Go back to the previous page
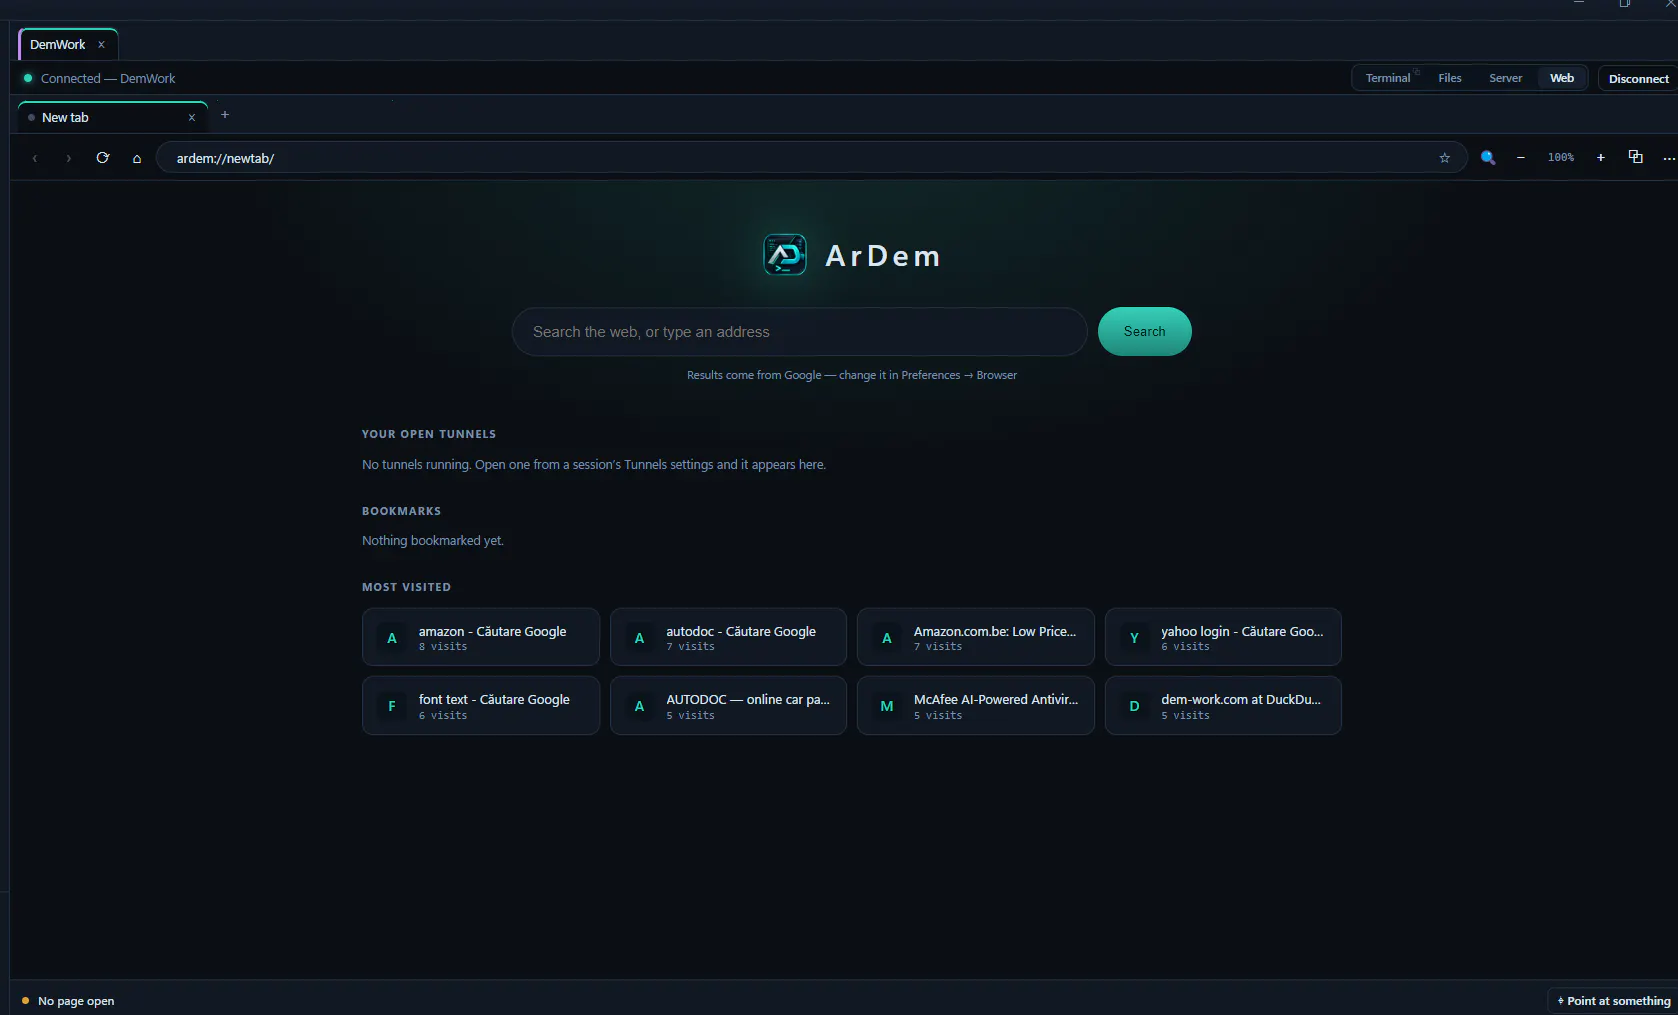1678x1015 pixels. [35, 158]
